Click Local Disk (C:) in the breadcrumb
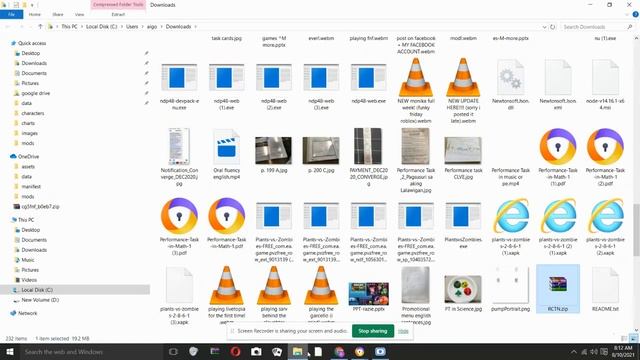Image resolution: width=640 pixels, height=360 pixels. pyautogui.click(x=101, y=27)
